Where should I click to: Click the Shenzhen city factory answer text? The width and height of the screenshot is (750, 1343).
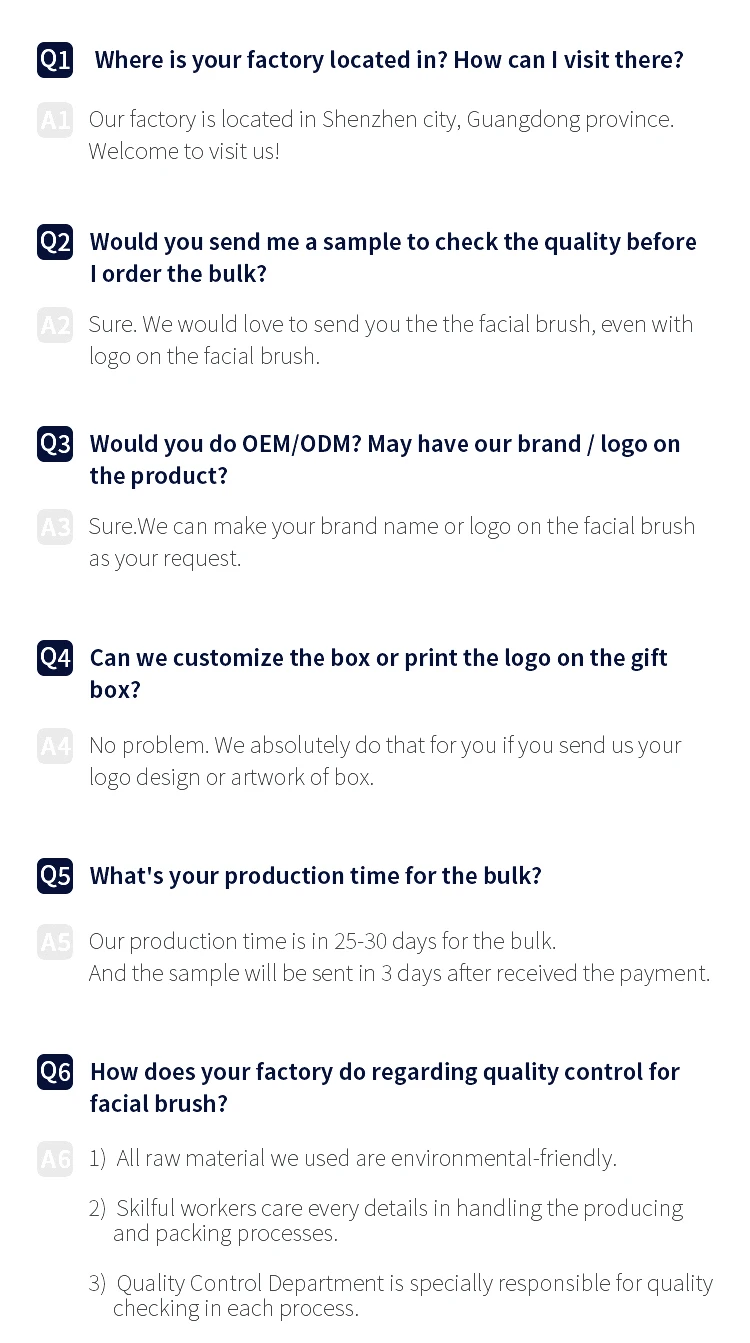[x=381, y=135]
